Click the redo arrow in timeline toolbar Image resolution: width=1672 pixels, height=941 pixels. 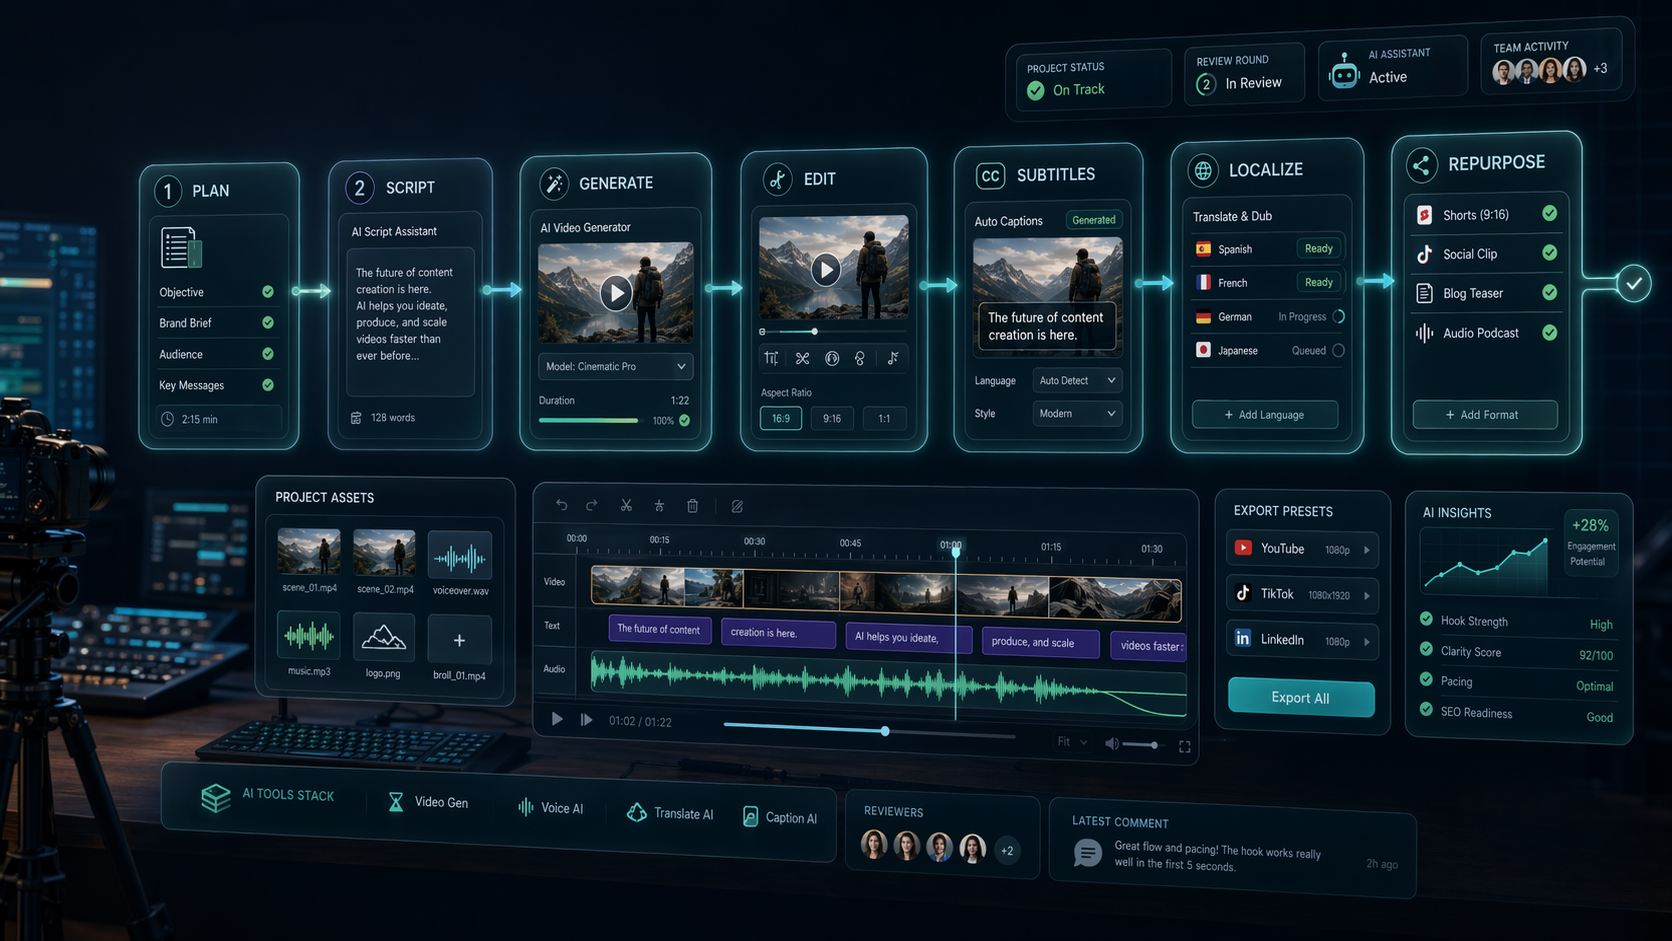tap(592, 505)
